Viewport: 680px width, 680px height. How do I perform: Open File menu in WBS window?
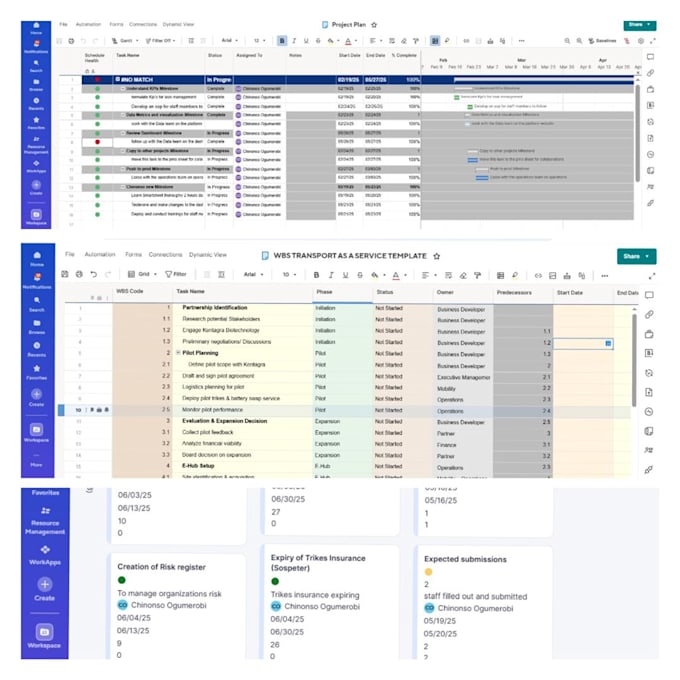coord(70,254)
